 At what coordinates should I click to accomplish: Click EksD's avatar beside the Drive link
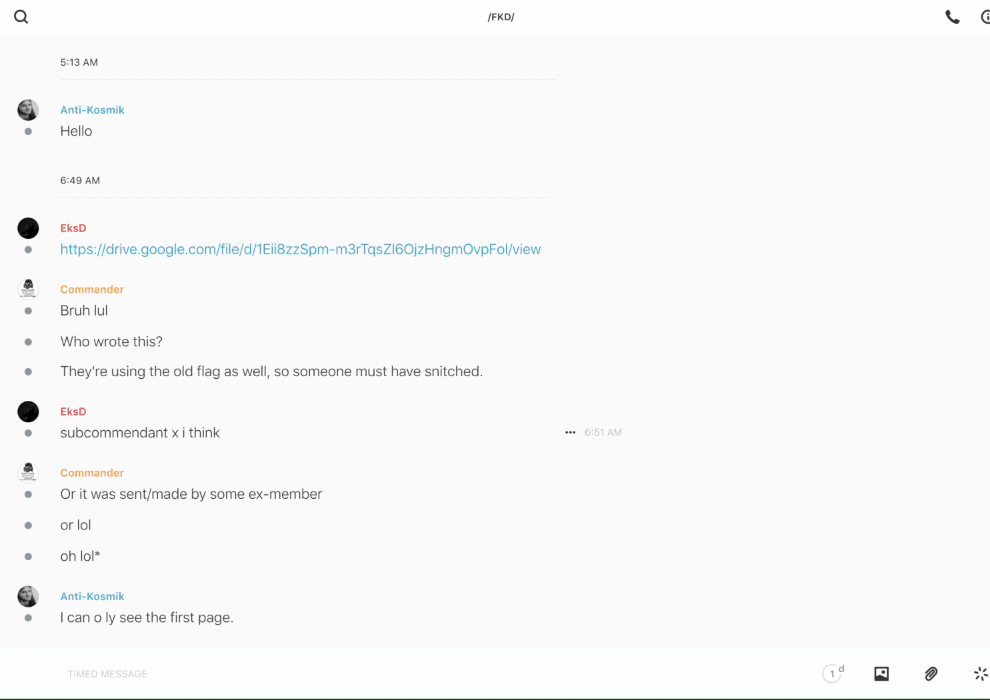[28, 228]
